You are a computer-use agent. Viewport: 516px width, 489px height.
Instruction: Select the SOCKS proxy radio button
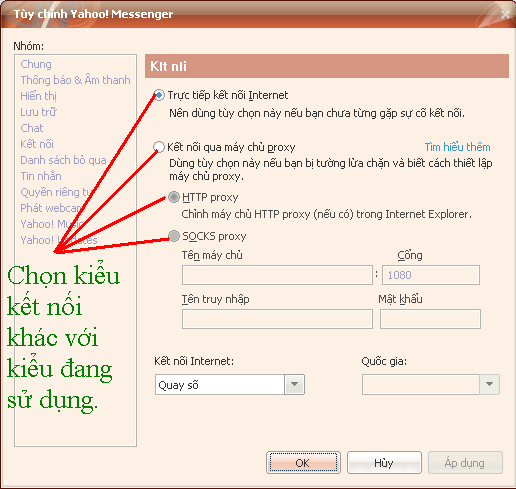point(174,236)
